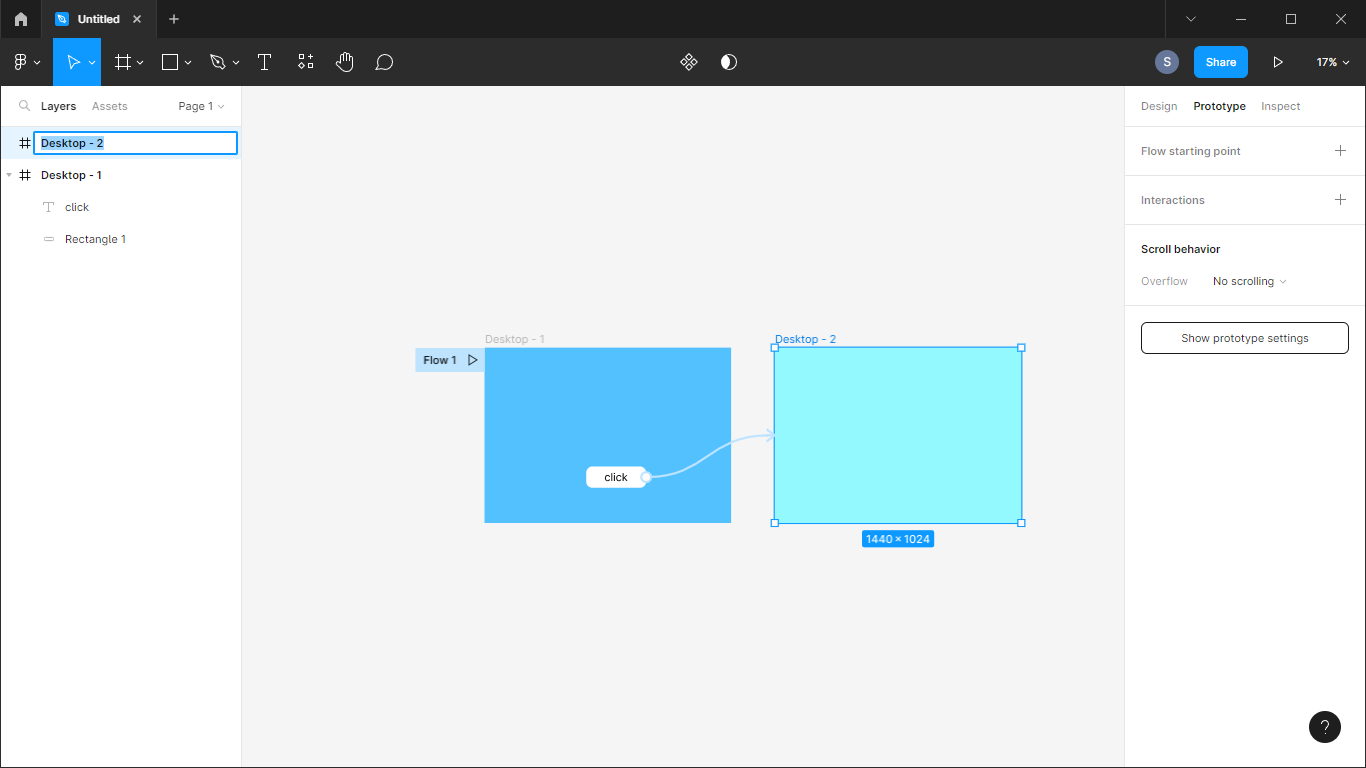Collapse the Desktop - 1 layer
1366x768 pixels.
[x=9, y=175]
